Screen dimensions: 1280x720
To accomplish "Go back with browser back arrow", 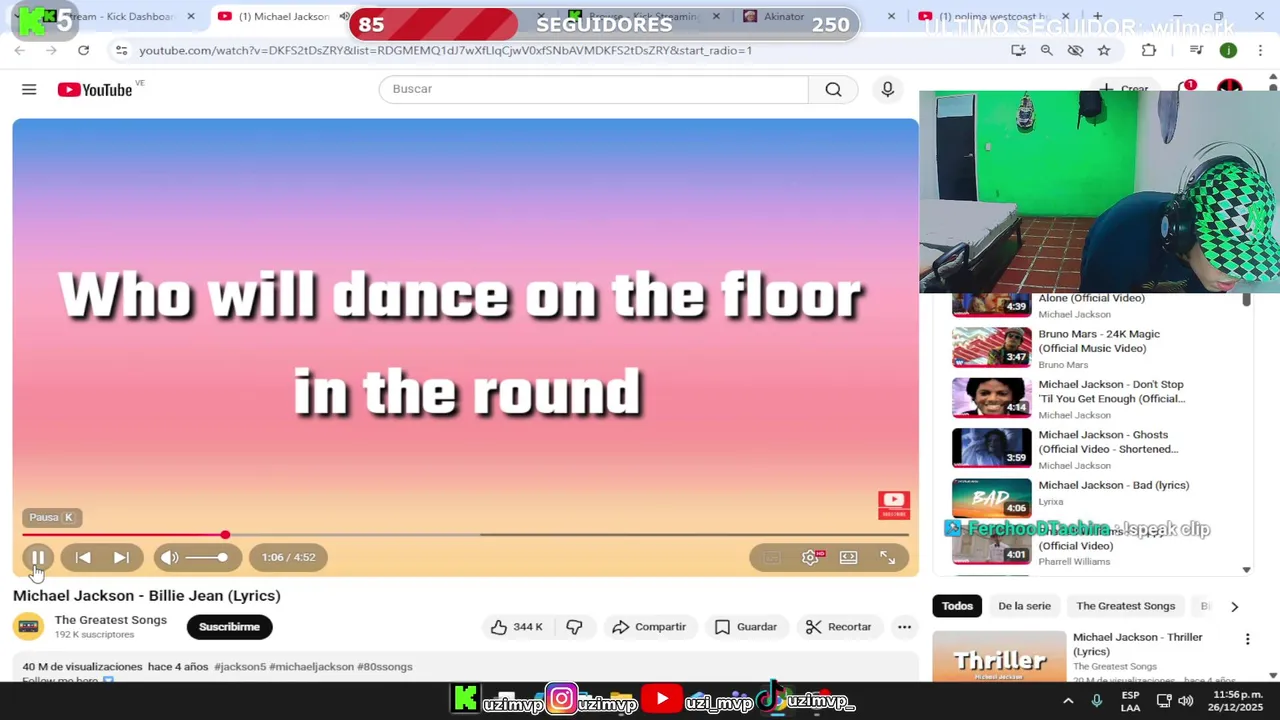I will (x=20, y=50).
